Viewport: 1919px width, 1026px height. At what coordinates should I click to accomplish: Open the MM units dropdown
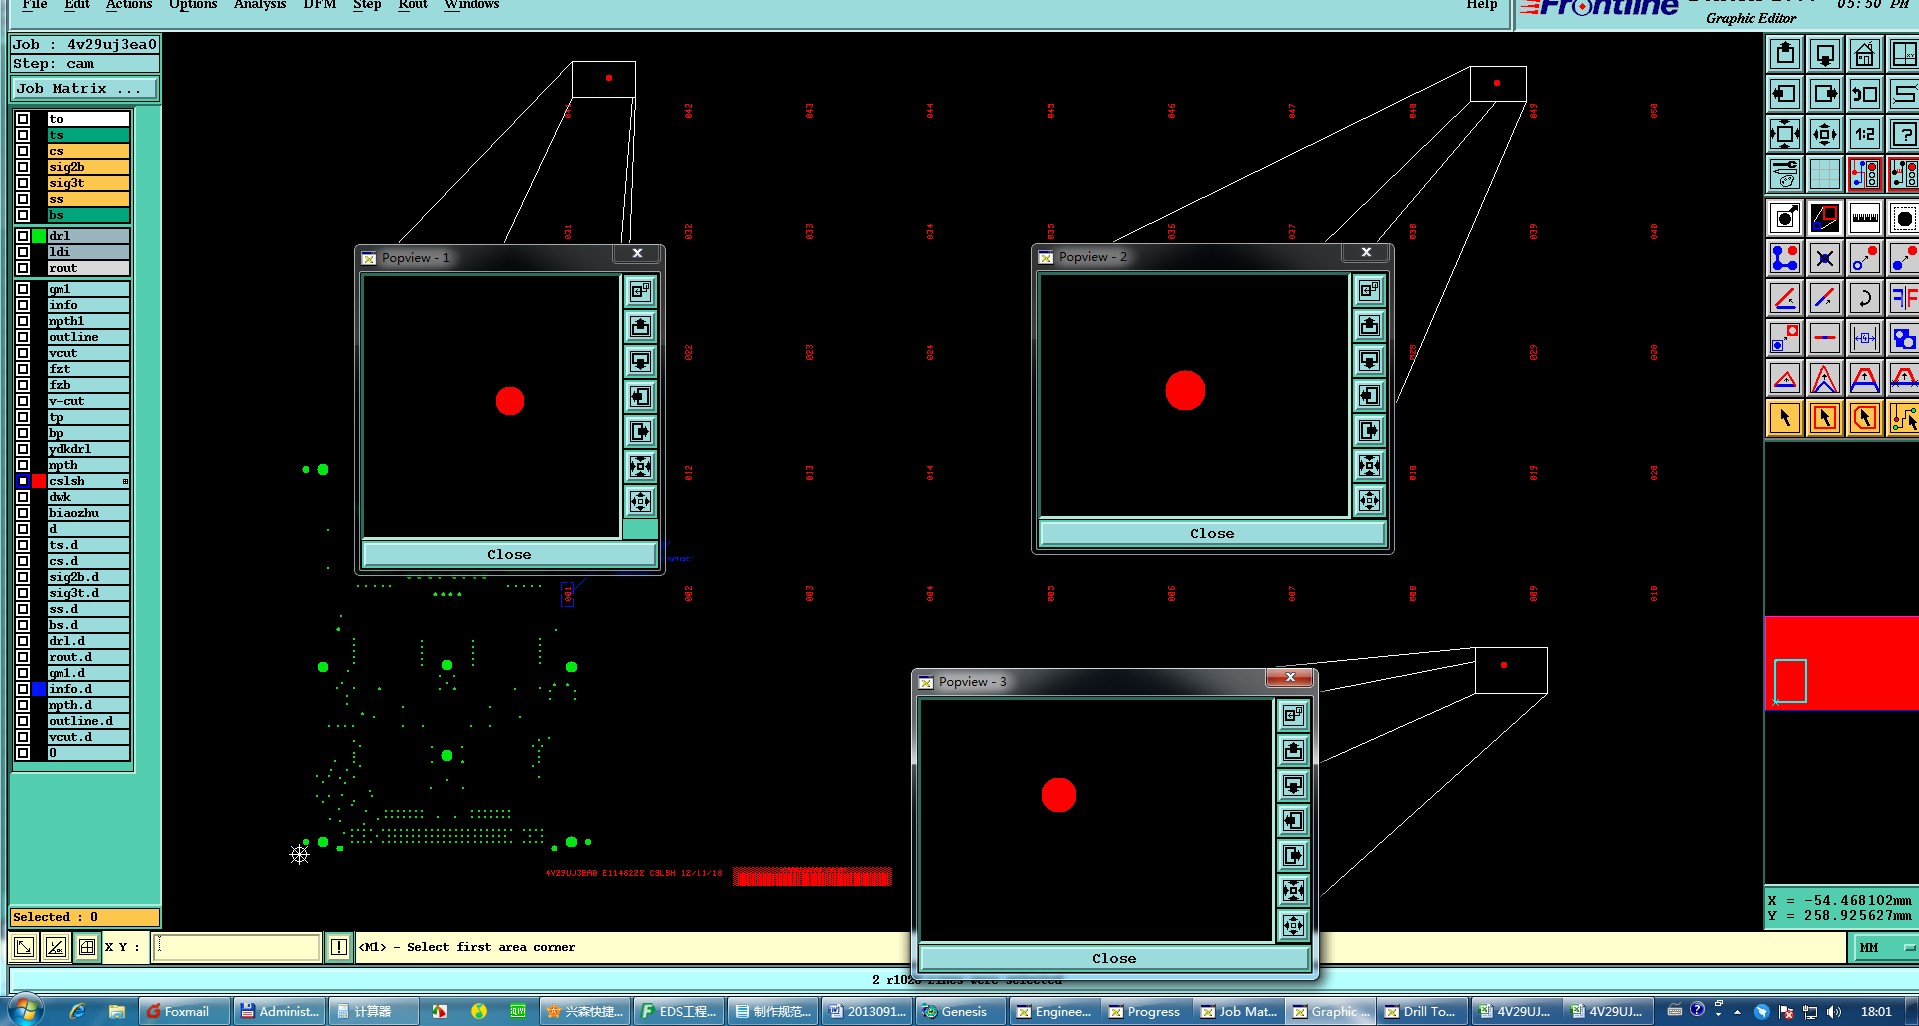(1885, 947)
